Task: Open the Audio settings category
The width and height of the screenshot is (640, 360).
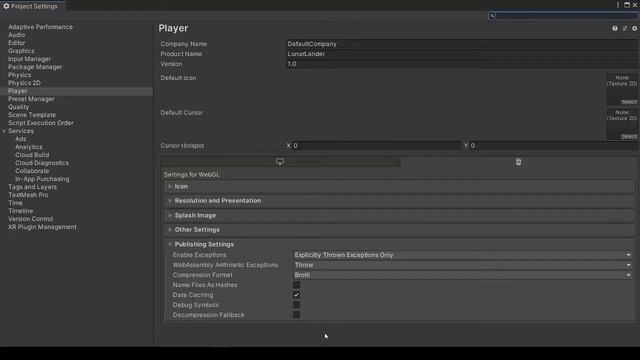Action: pos(17,35)
